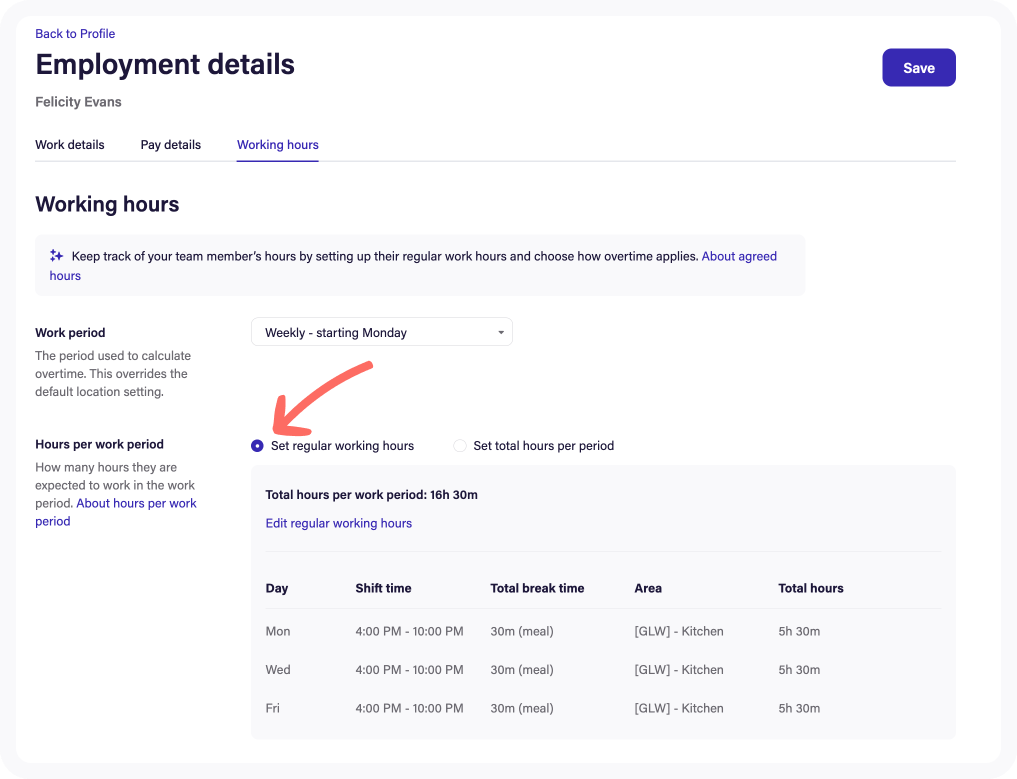
Task: Select the Working hours tab
Action: (x=277, y=144)
